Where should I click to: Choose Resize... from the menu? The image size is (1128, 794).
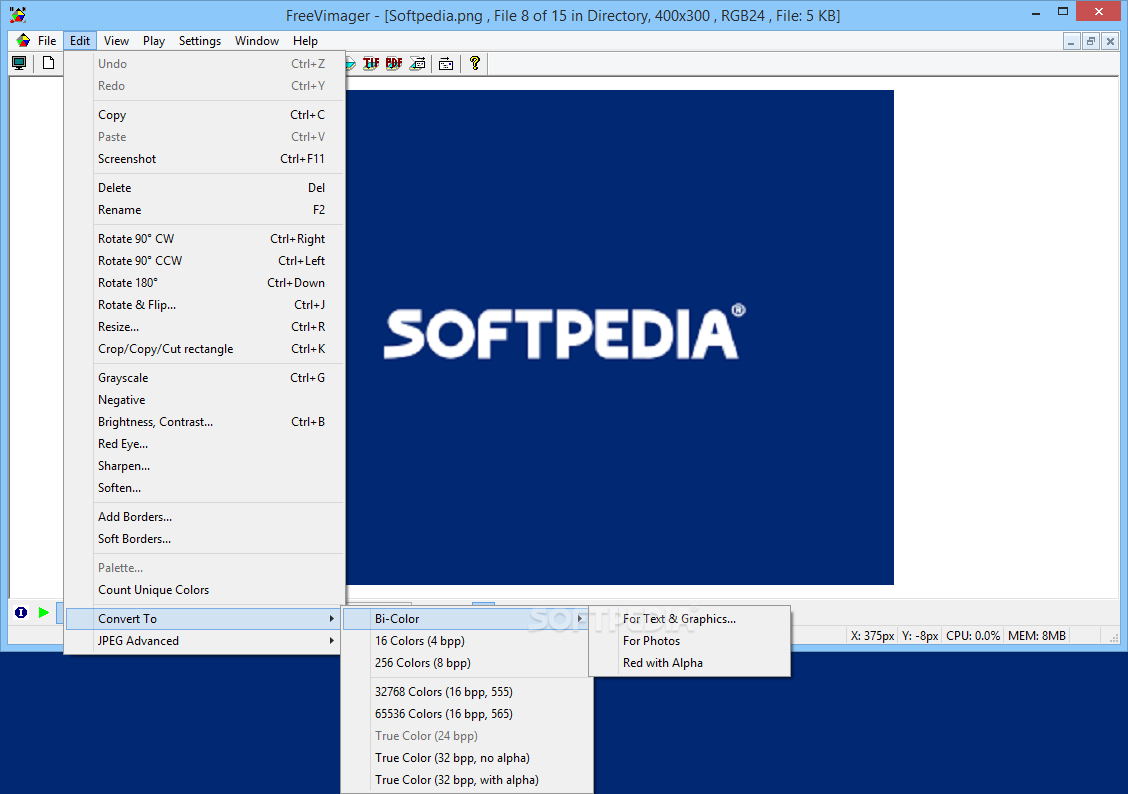pyautogui.click(x=205, y=327)
